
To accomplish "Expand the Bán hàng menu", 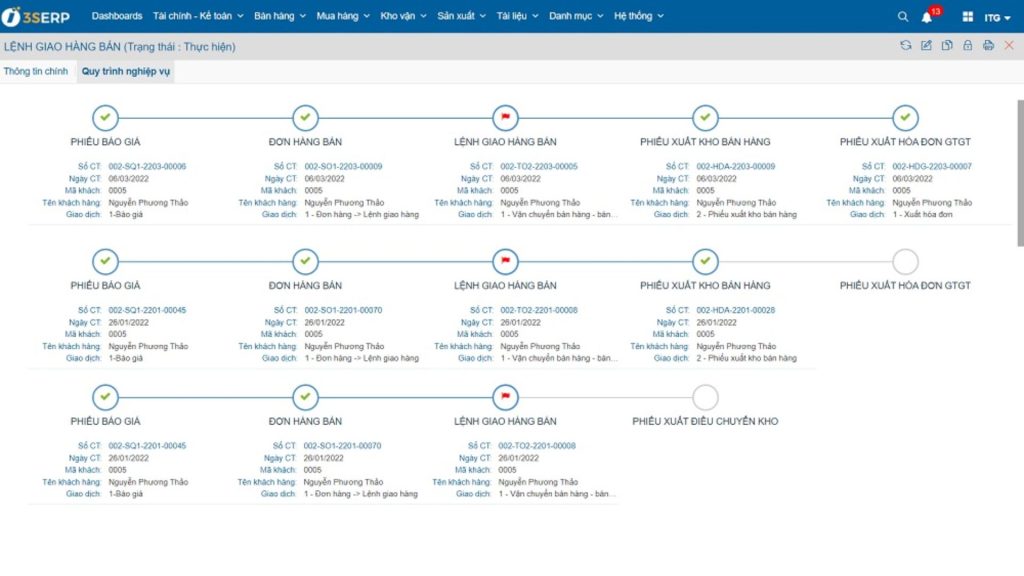I will (280, 16).
